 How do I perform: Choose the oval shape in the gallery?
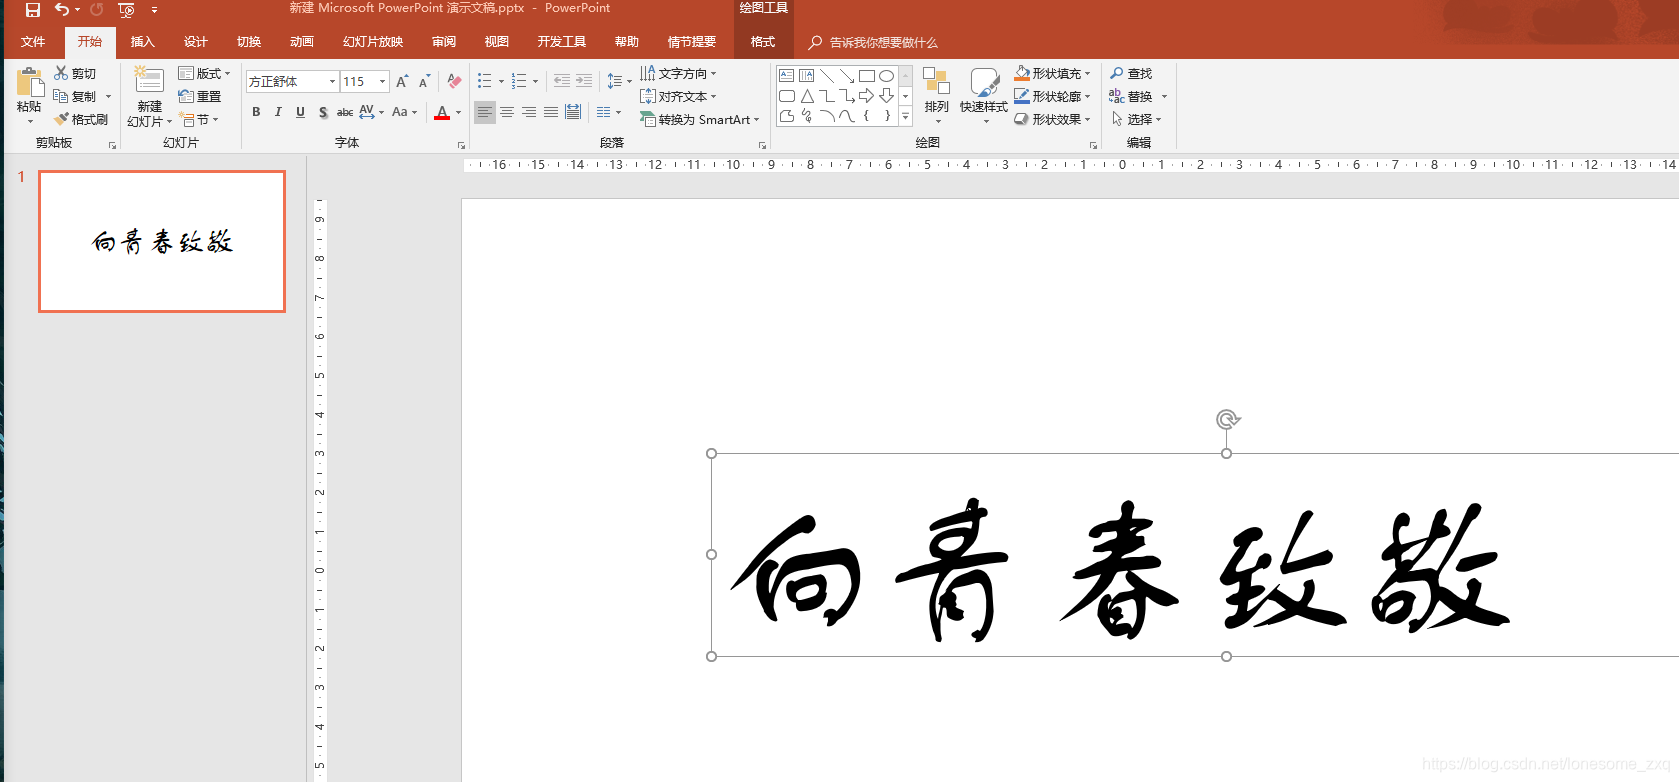886,76
